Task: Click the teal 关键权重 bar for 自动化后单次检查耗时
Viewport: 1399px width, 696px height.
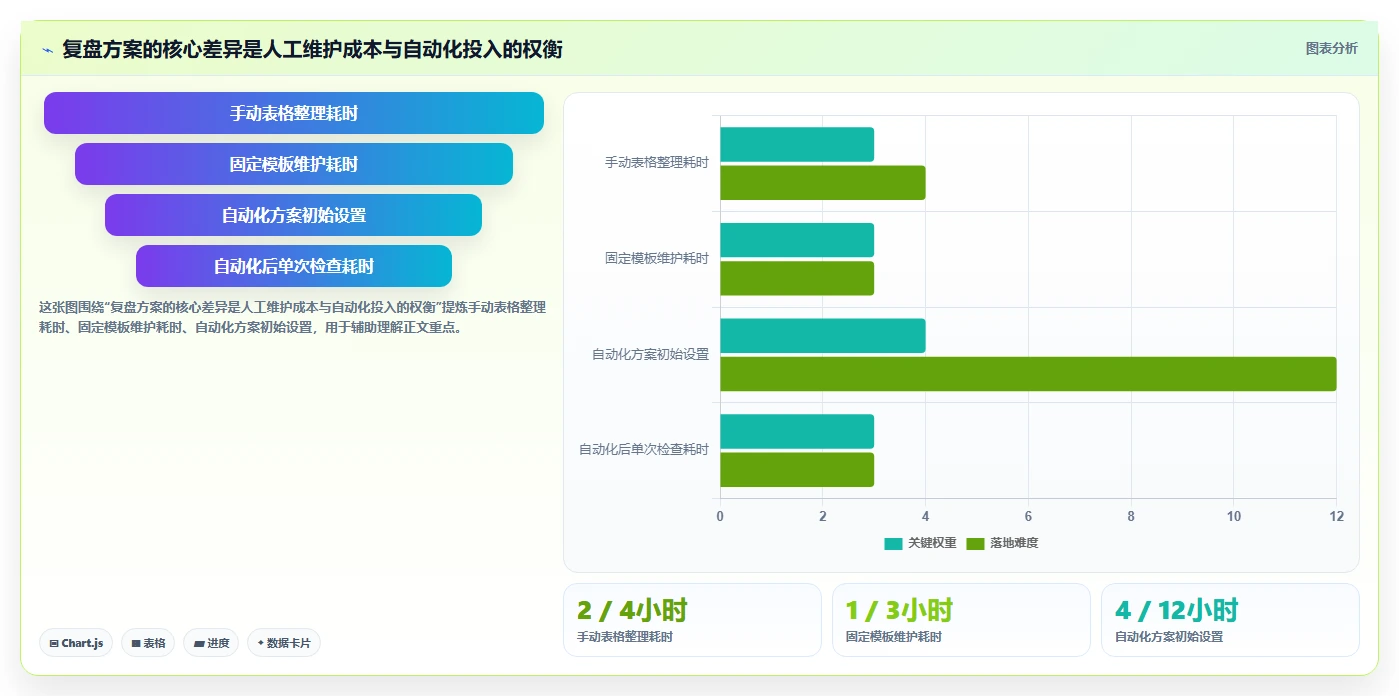Action: 797,431
